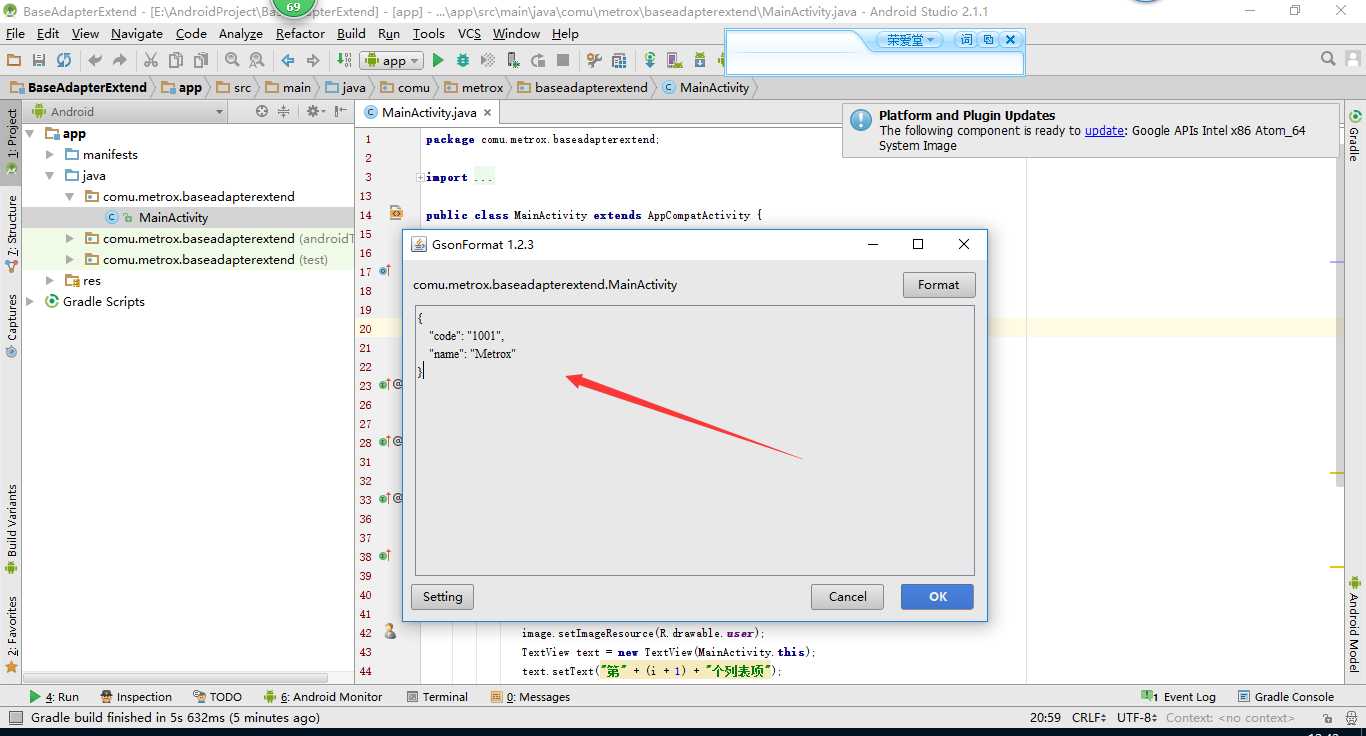
Task: Click the Find magnifier toolbar icon
Action: [232, 60]
